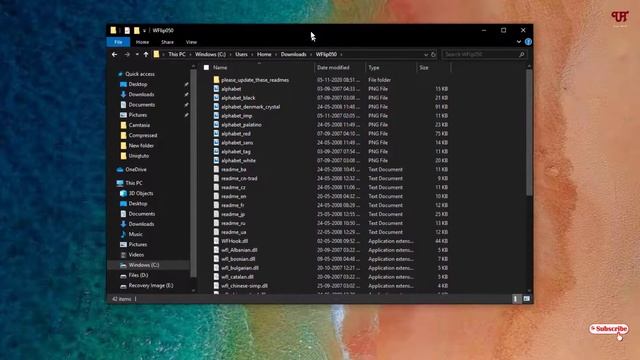Open Recovery Image (E:) drive
Viewport: 640px width, 360px height.
pos(147,286)
